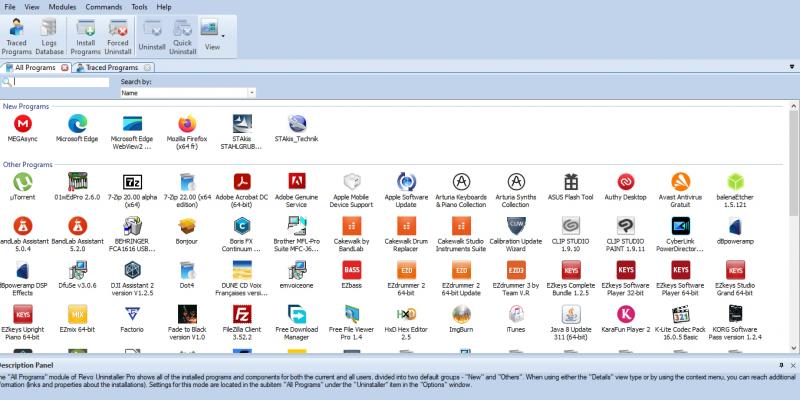
Task: Open the File menu
Action: [10, 7]
